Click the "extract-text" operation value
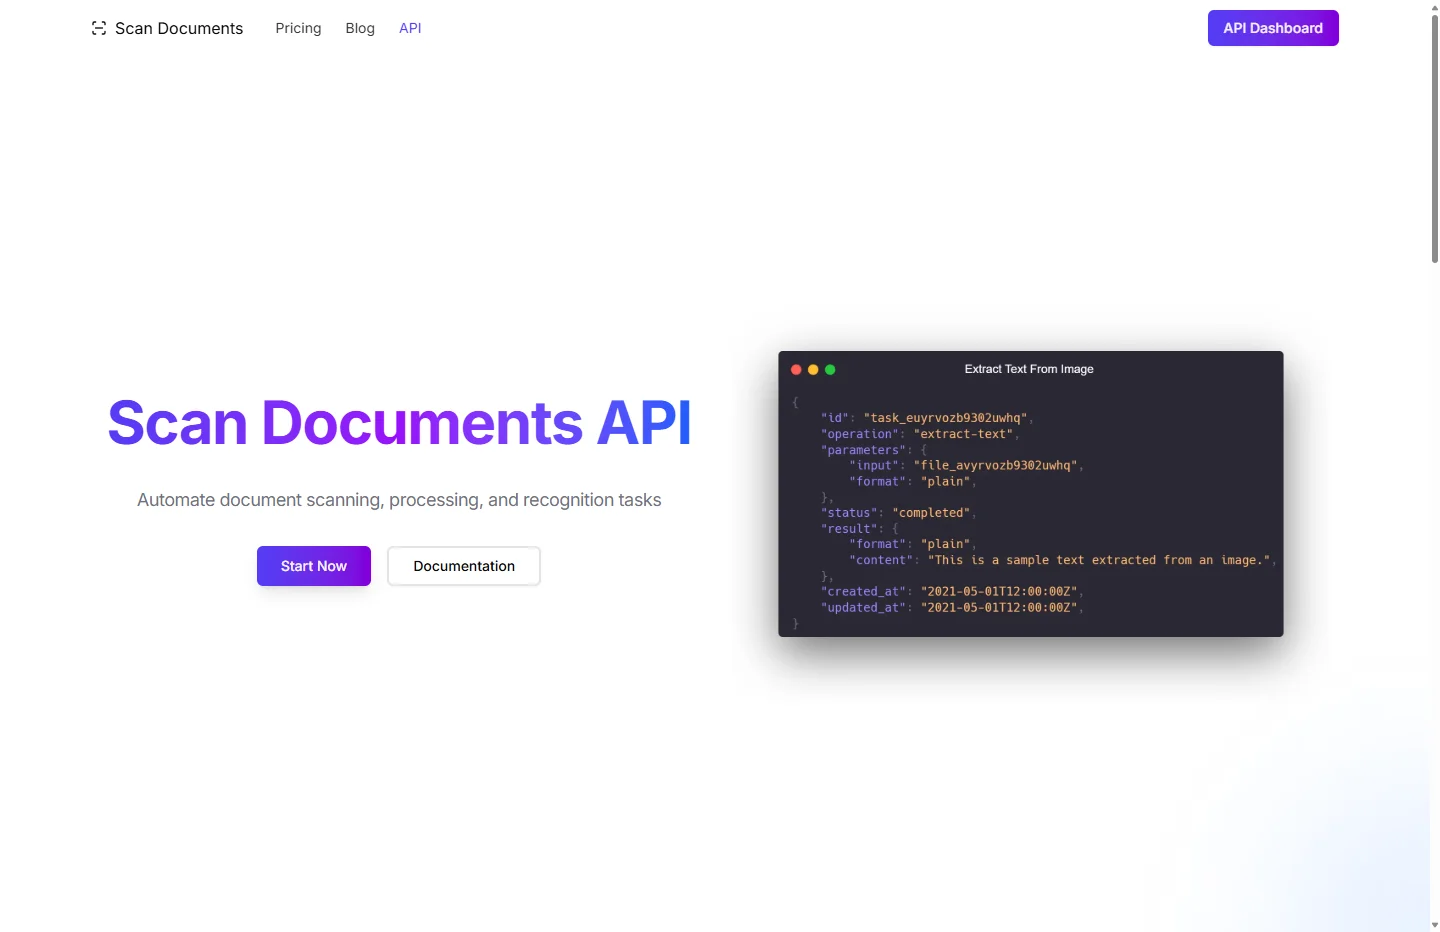1440x932 pixels. pos(963,434)
